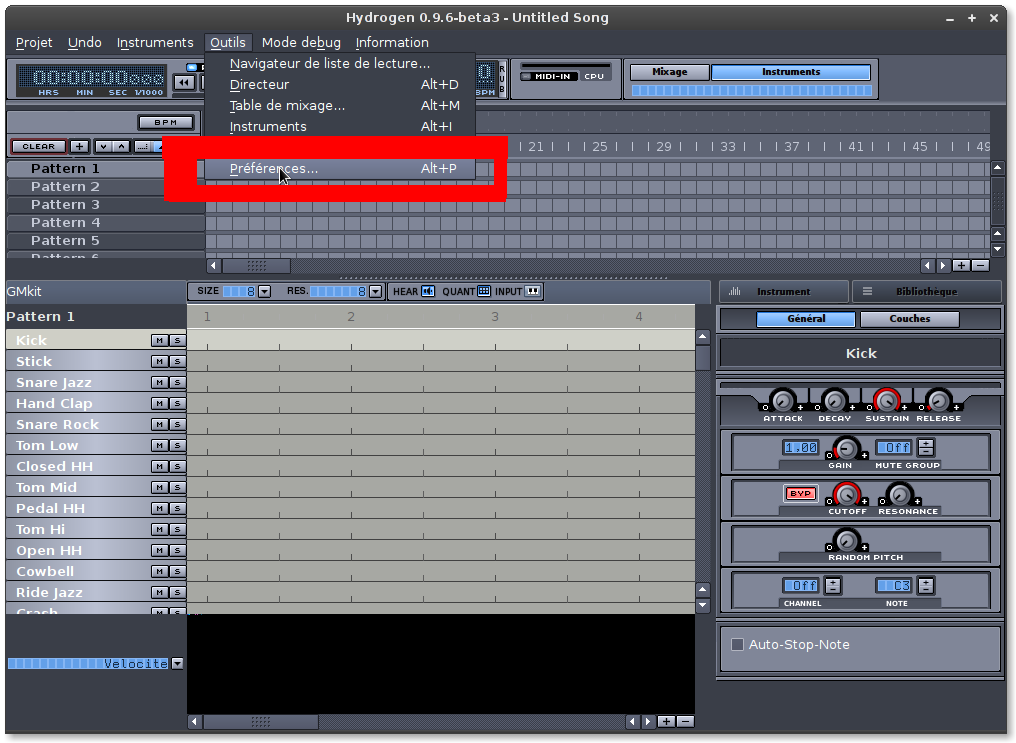Select the Ride Jazz instrument row
The width and height of the screenshot is (1016, 743).
tap(78, 593)
